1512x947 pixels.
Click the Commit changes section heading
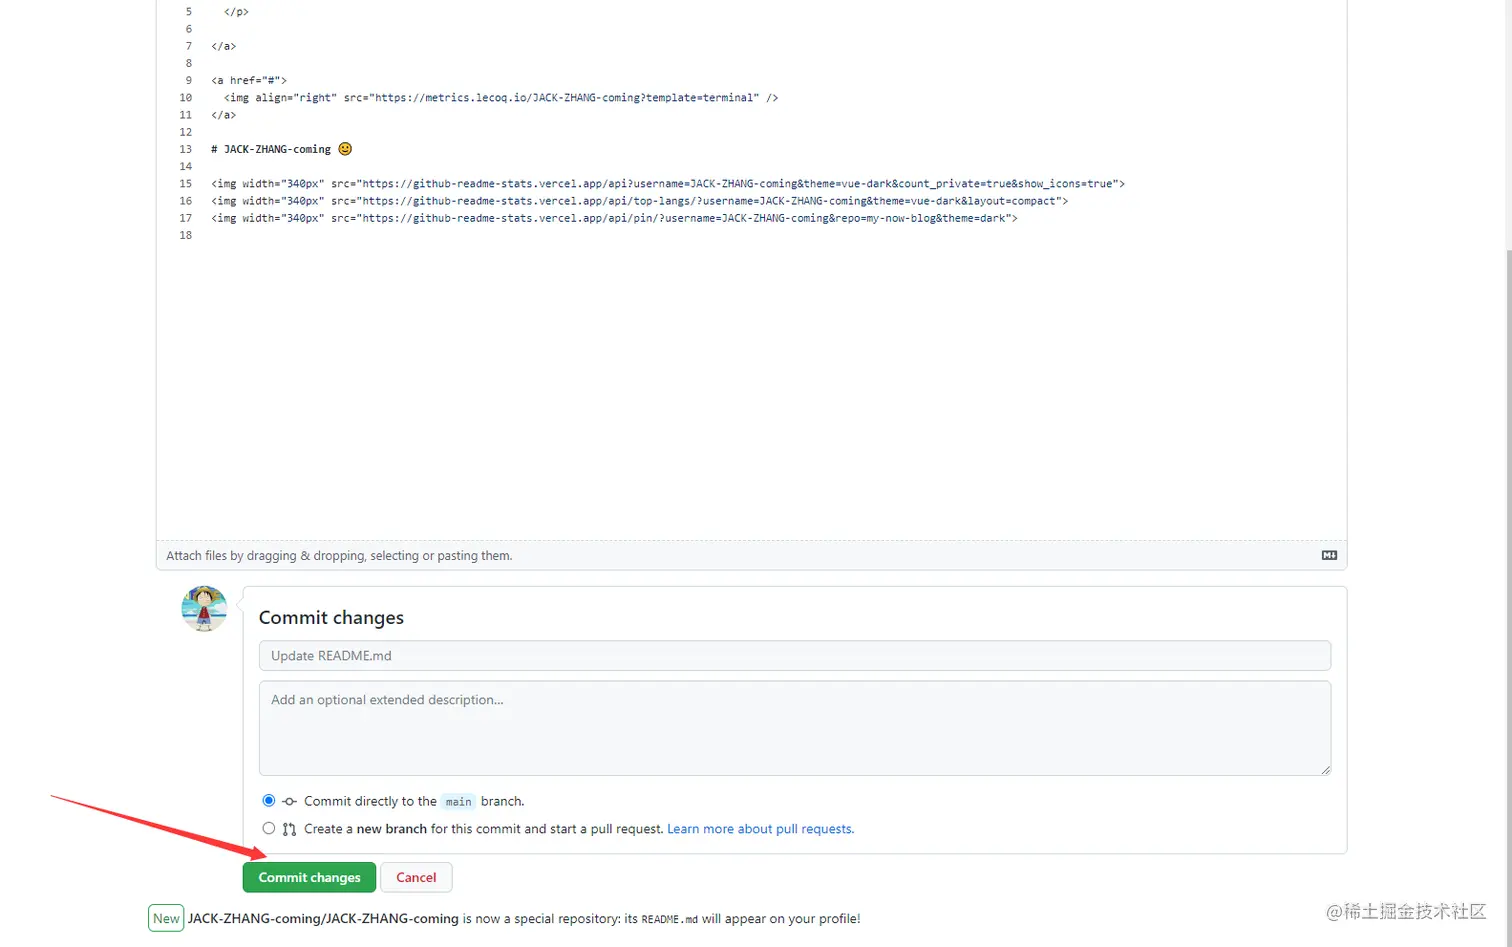tap(331, 618)
